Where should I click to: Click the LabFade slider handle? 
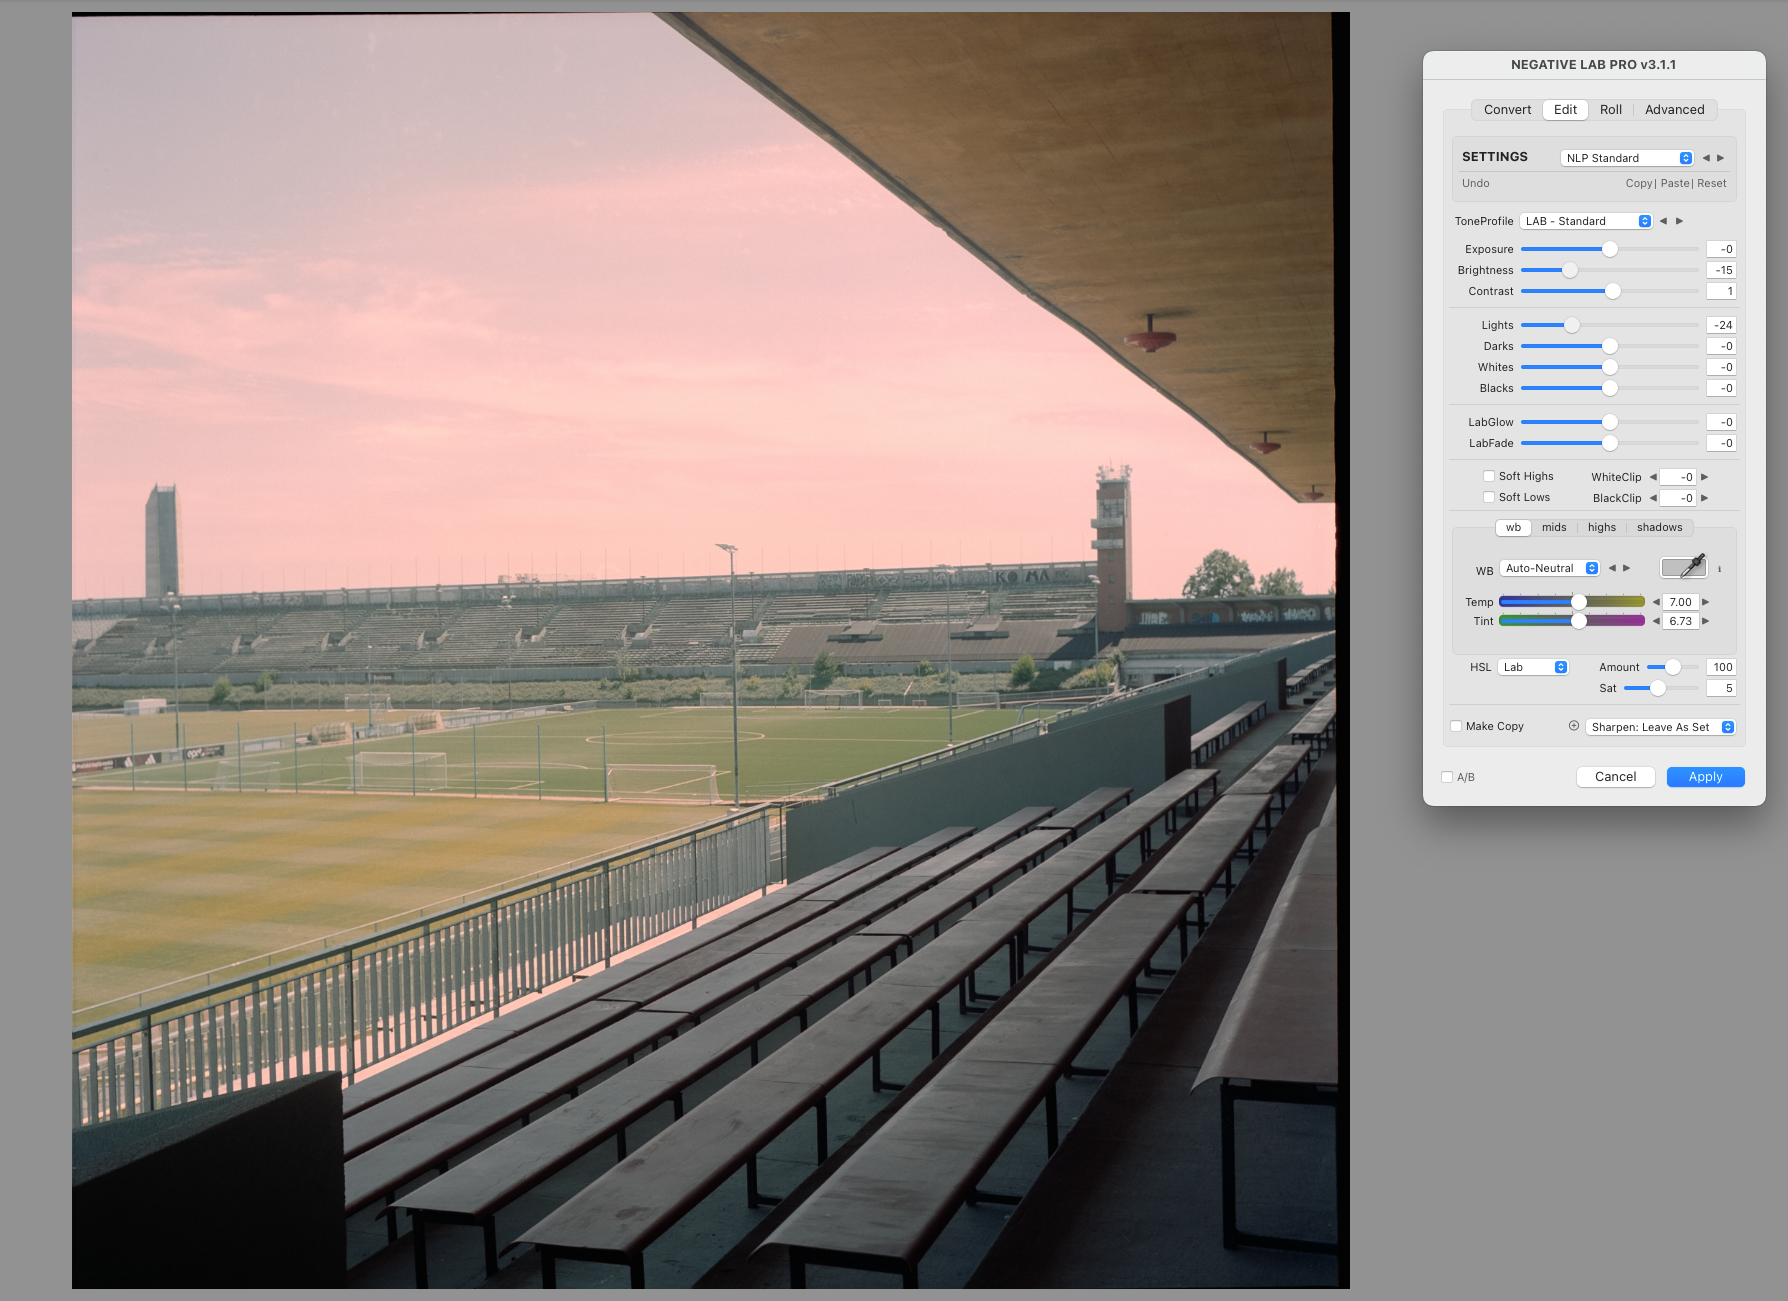pyautogui.click(x=1610, y=443)
